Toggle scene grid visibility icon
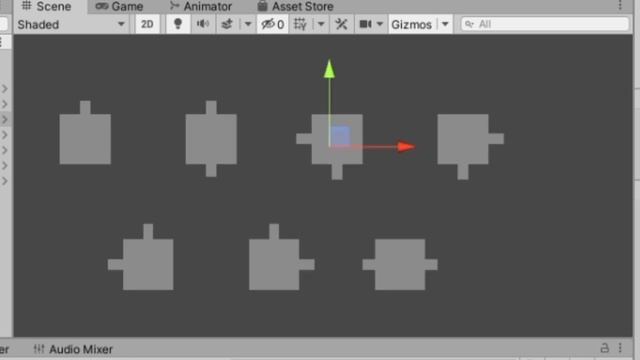640x360 pixels. (300, 24)
